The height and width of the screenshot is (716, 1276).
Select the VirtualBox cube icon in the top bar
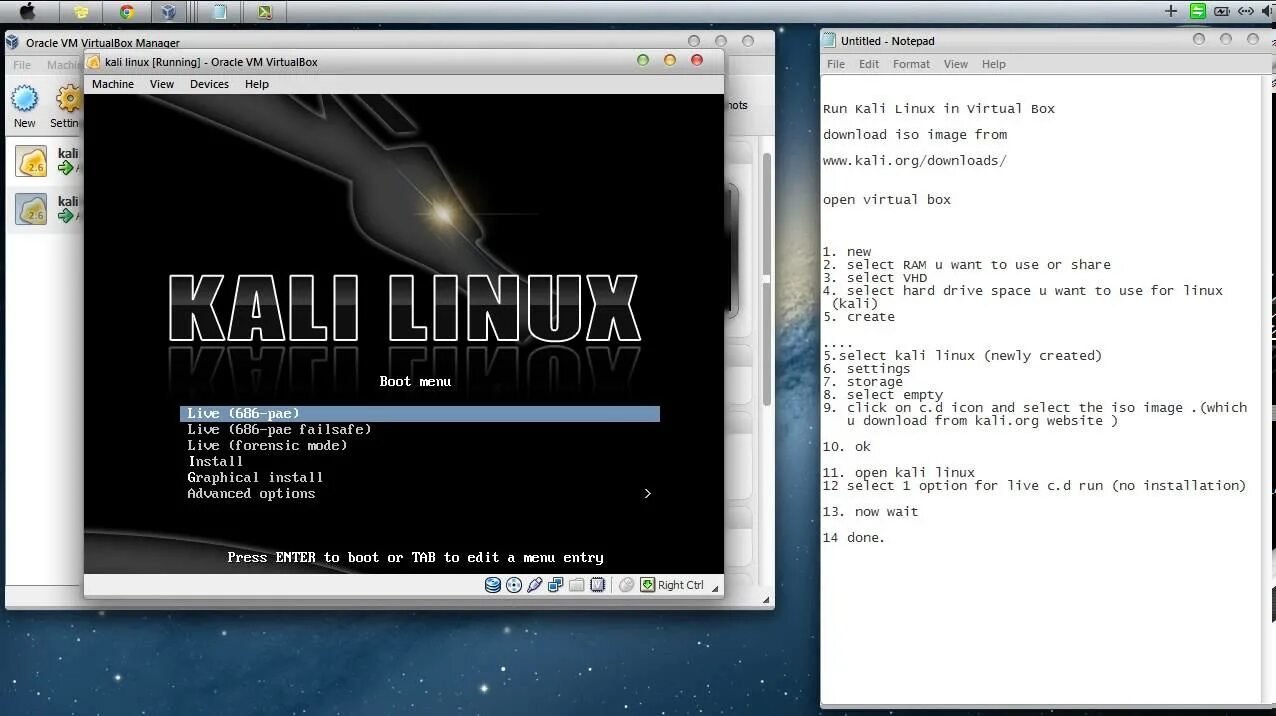pyautogui.click(x=168, y=12)
